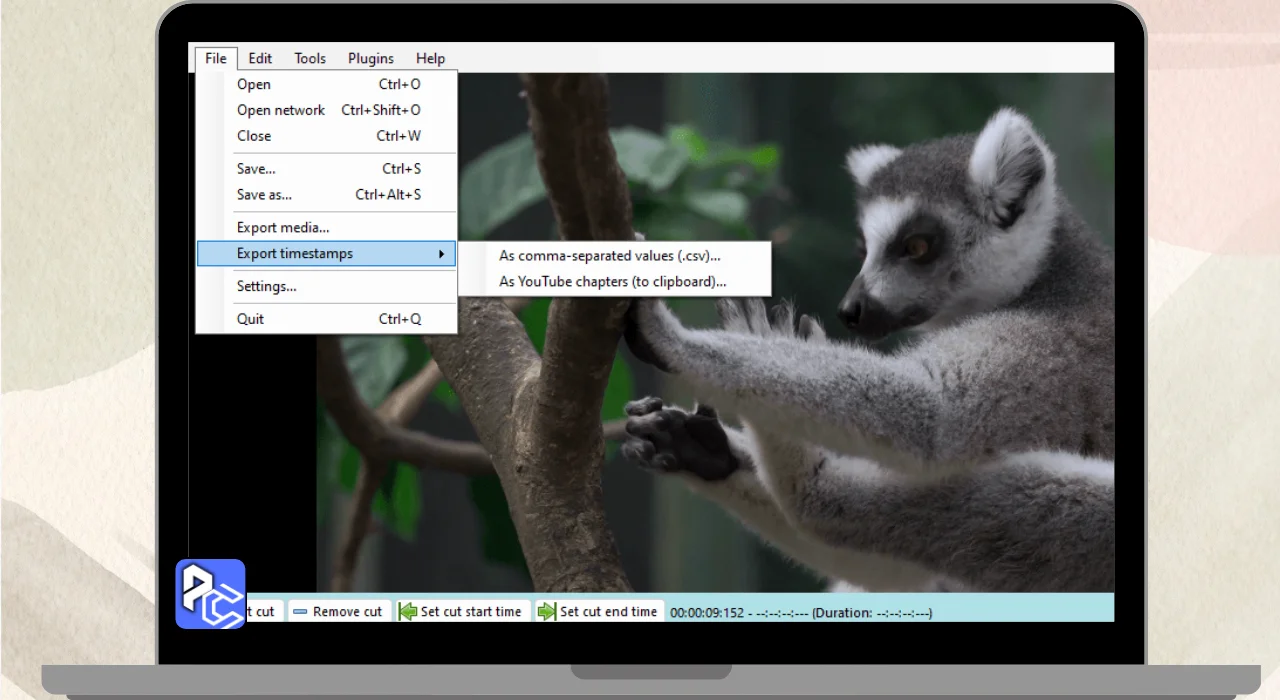Open the Edit menu
Viewport: 1280px width, 700px height.
260,58
